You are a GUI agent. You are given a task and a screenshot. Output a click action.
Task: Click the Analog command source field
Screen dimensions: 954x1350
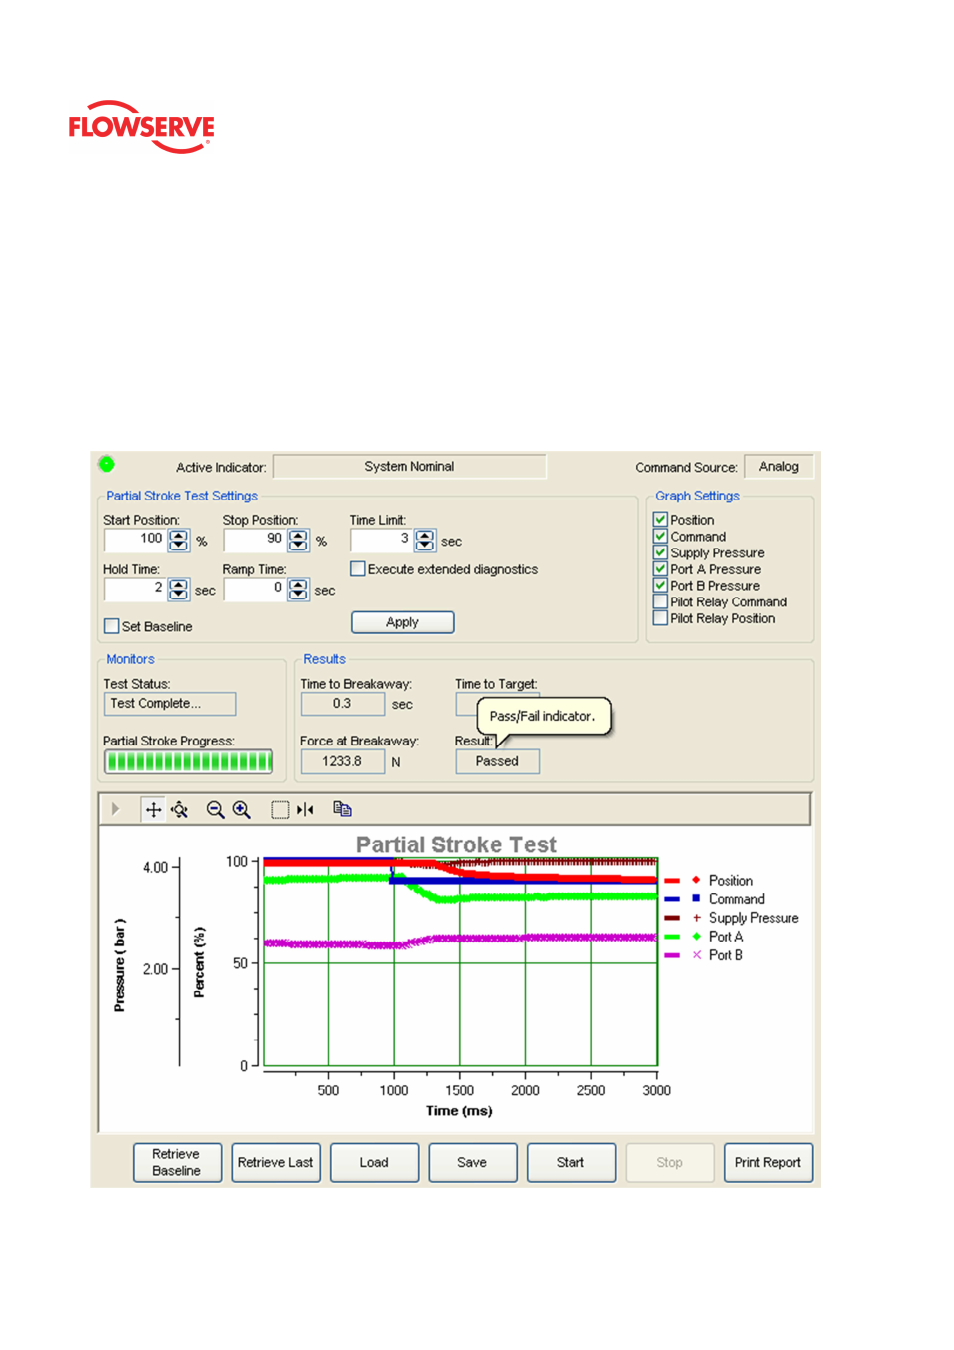click(779, 467)
